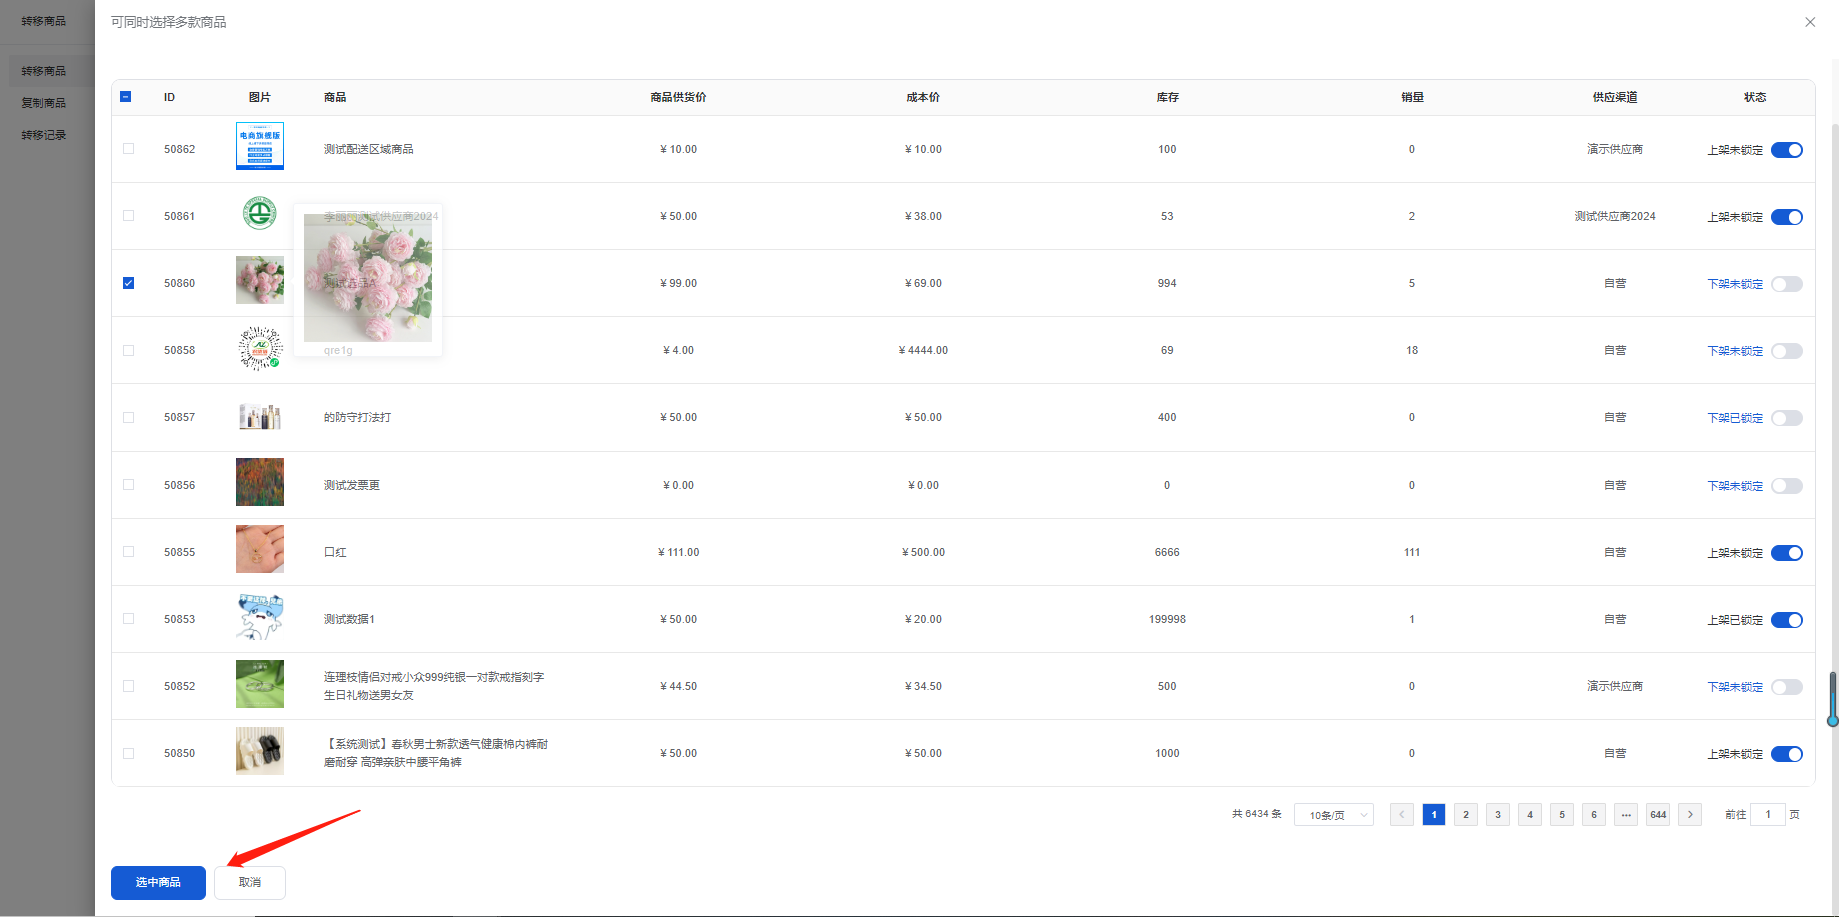Open the slippers thumbnail of product 50850

(x=260, y=751)
